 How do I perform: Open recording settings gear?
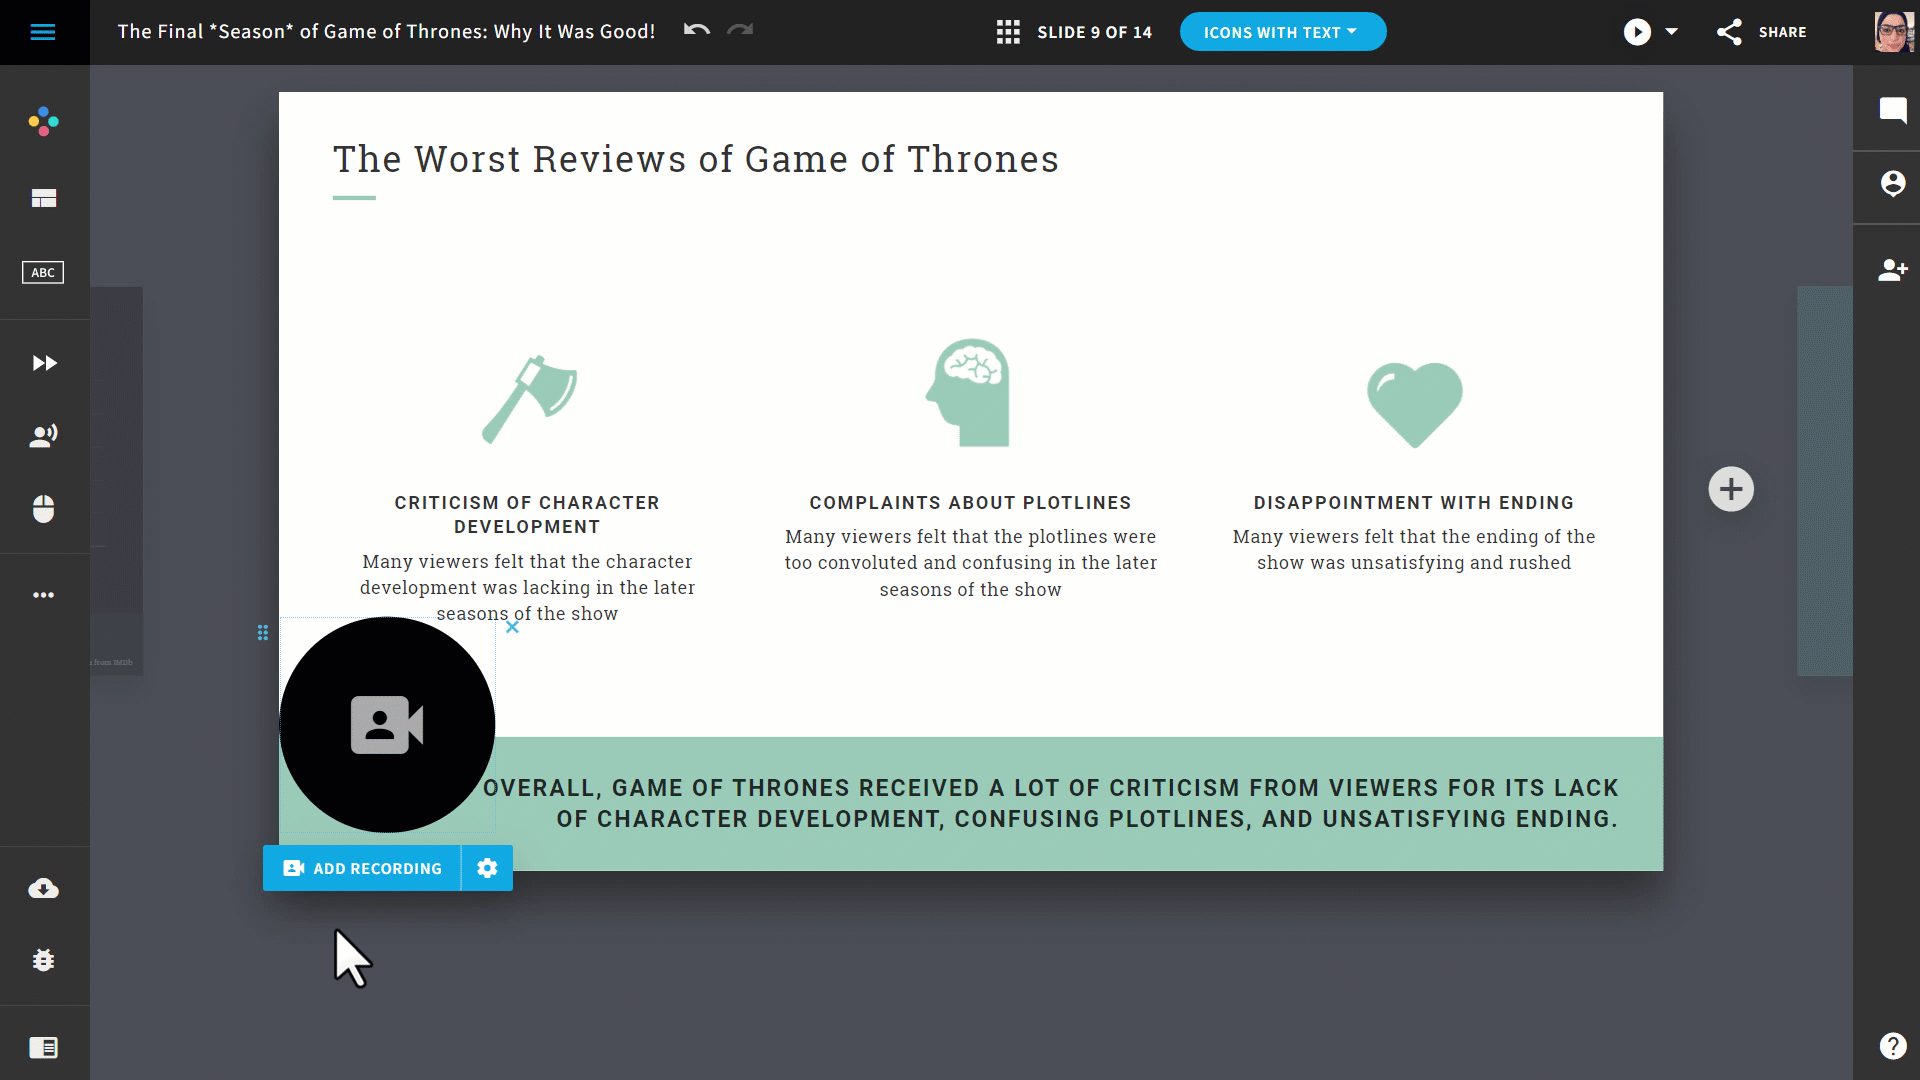pyautogui.click(x=487, y=868)
